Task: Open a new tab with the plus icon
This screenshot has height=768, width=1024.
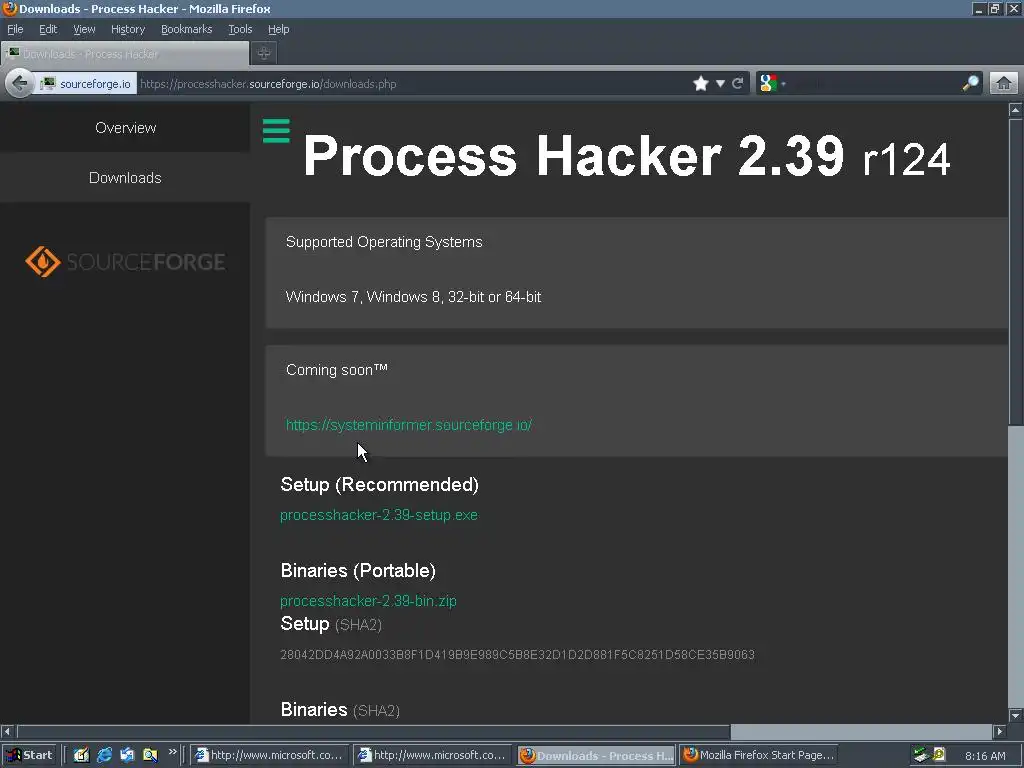Action: click(x=264, y=54)
